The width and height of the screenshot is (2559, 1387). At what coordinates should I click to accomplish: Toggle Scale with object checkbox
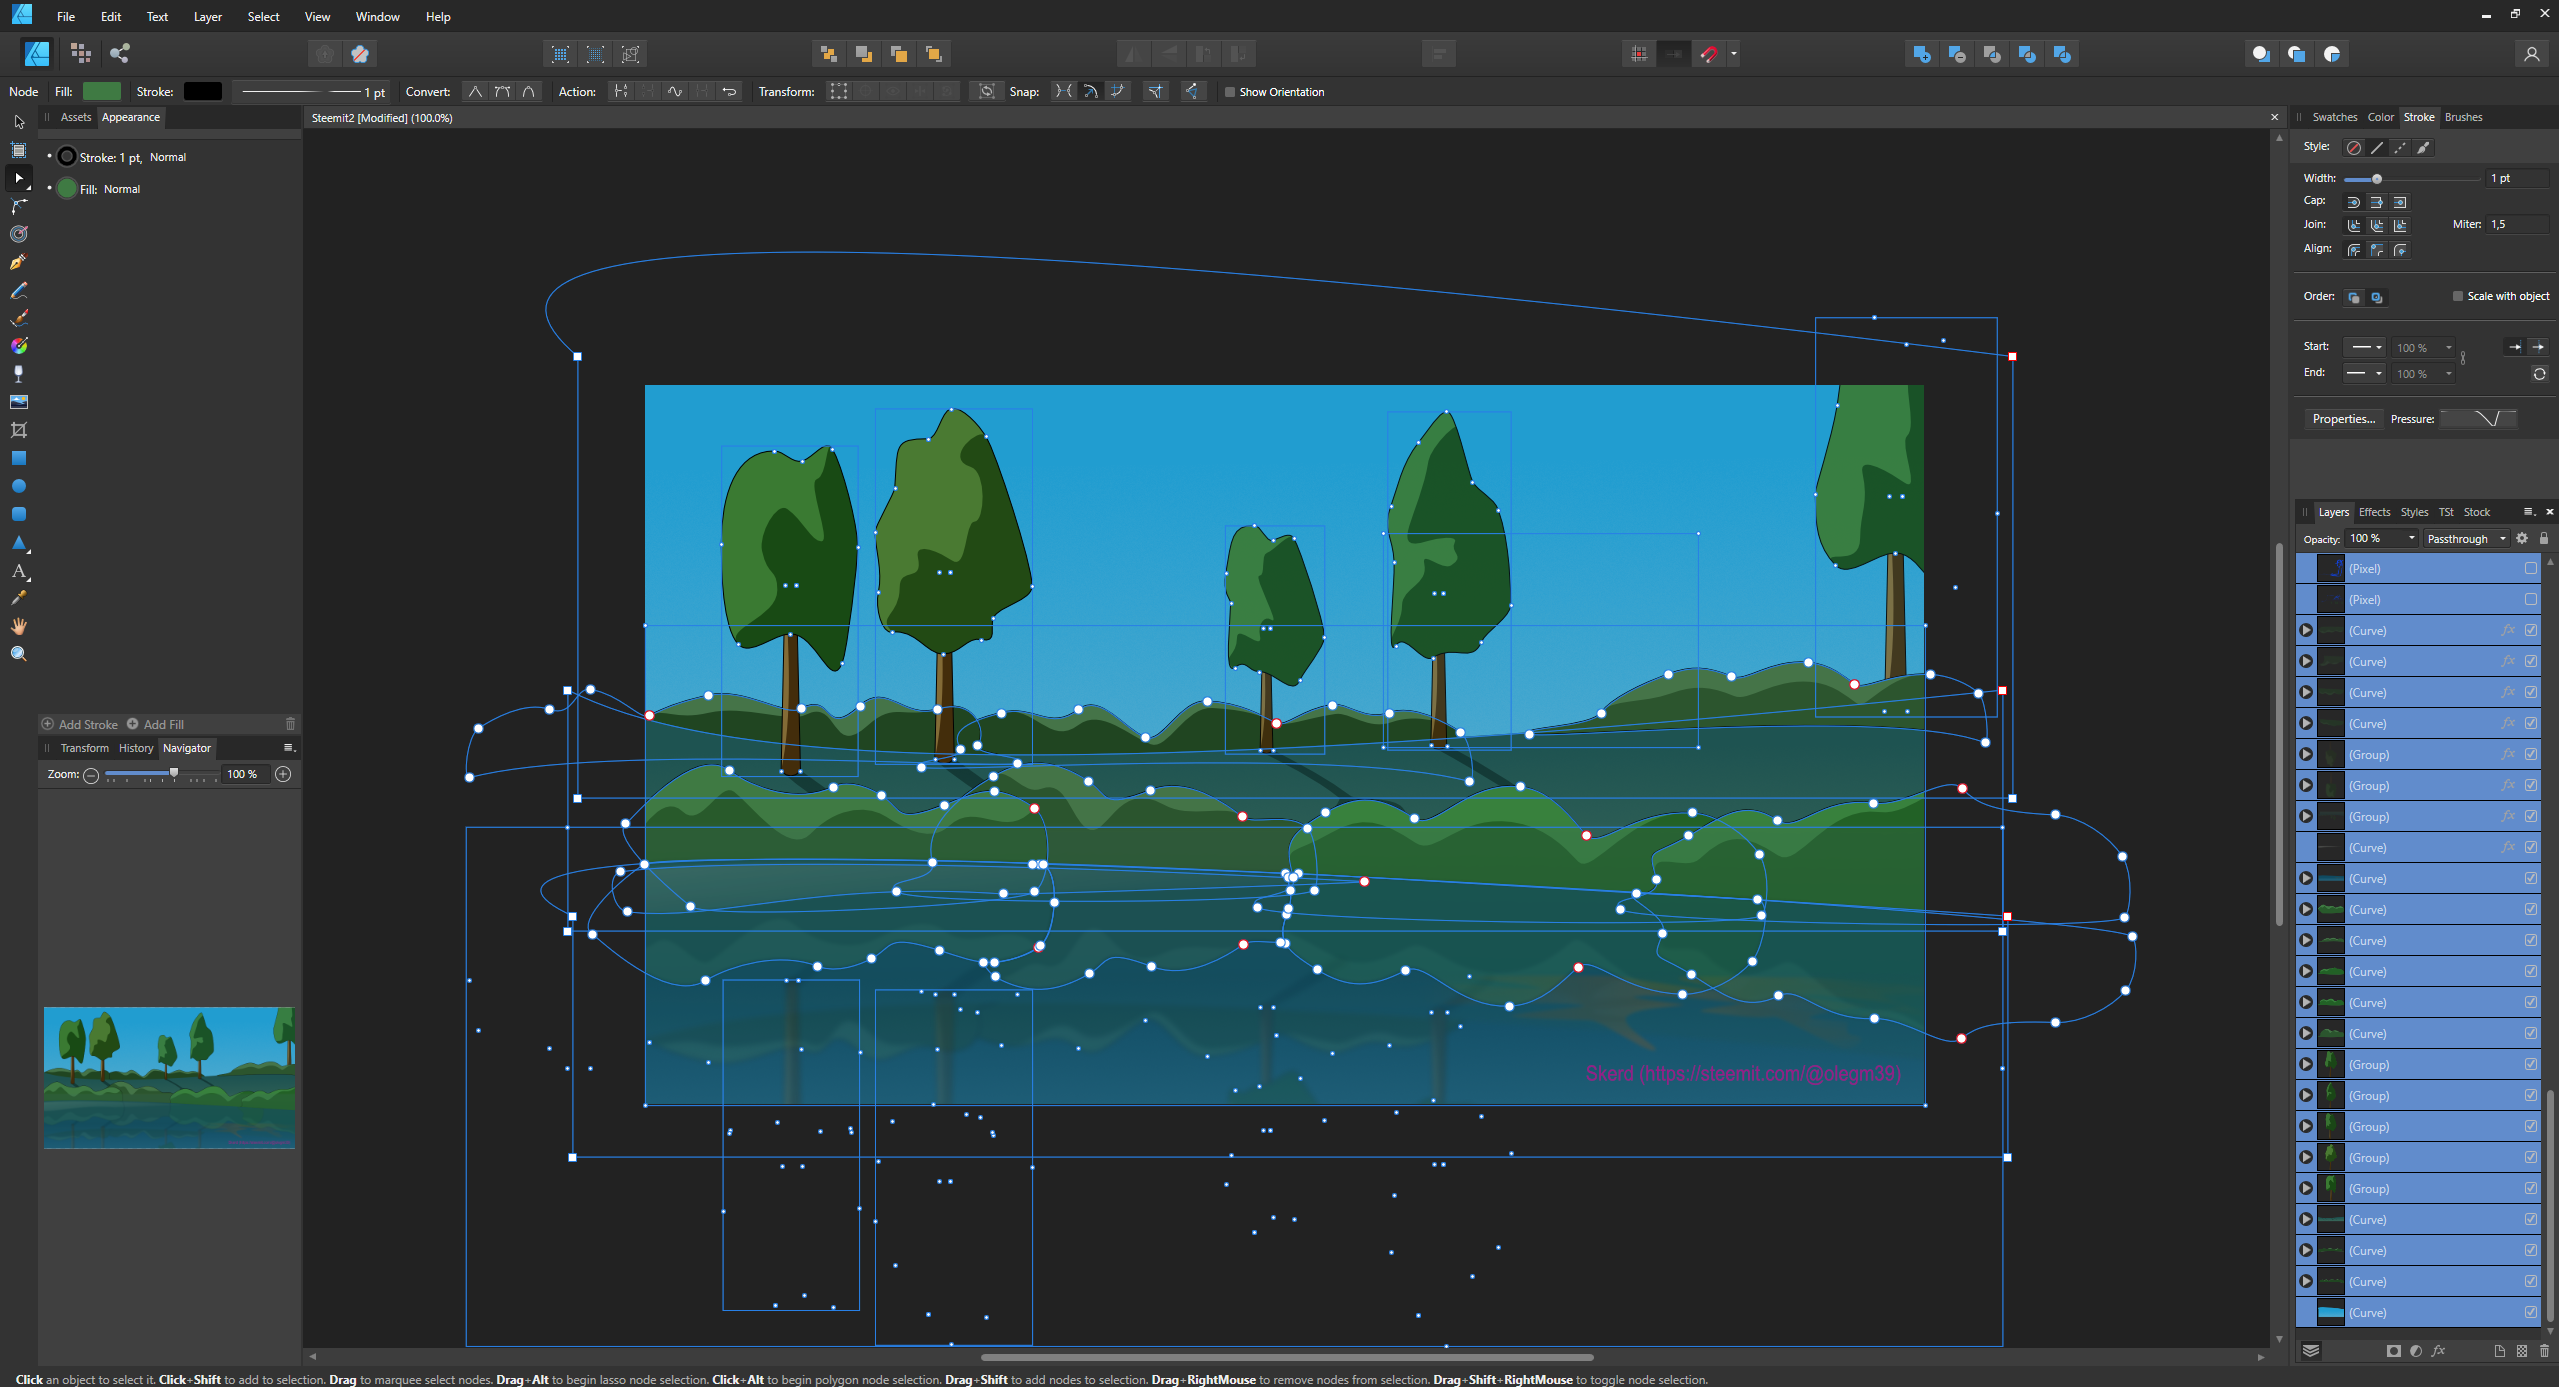2457,296
